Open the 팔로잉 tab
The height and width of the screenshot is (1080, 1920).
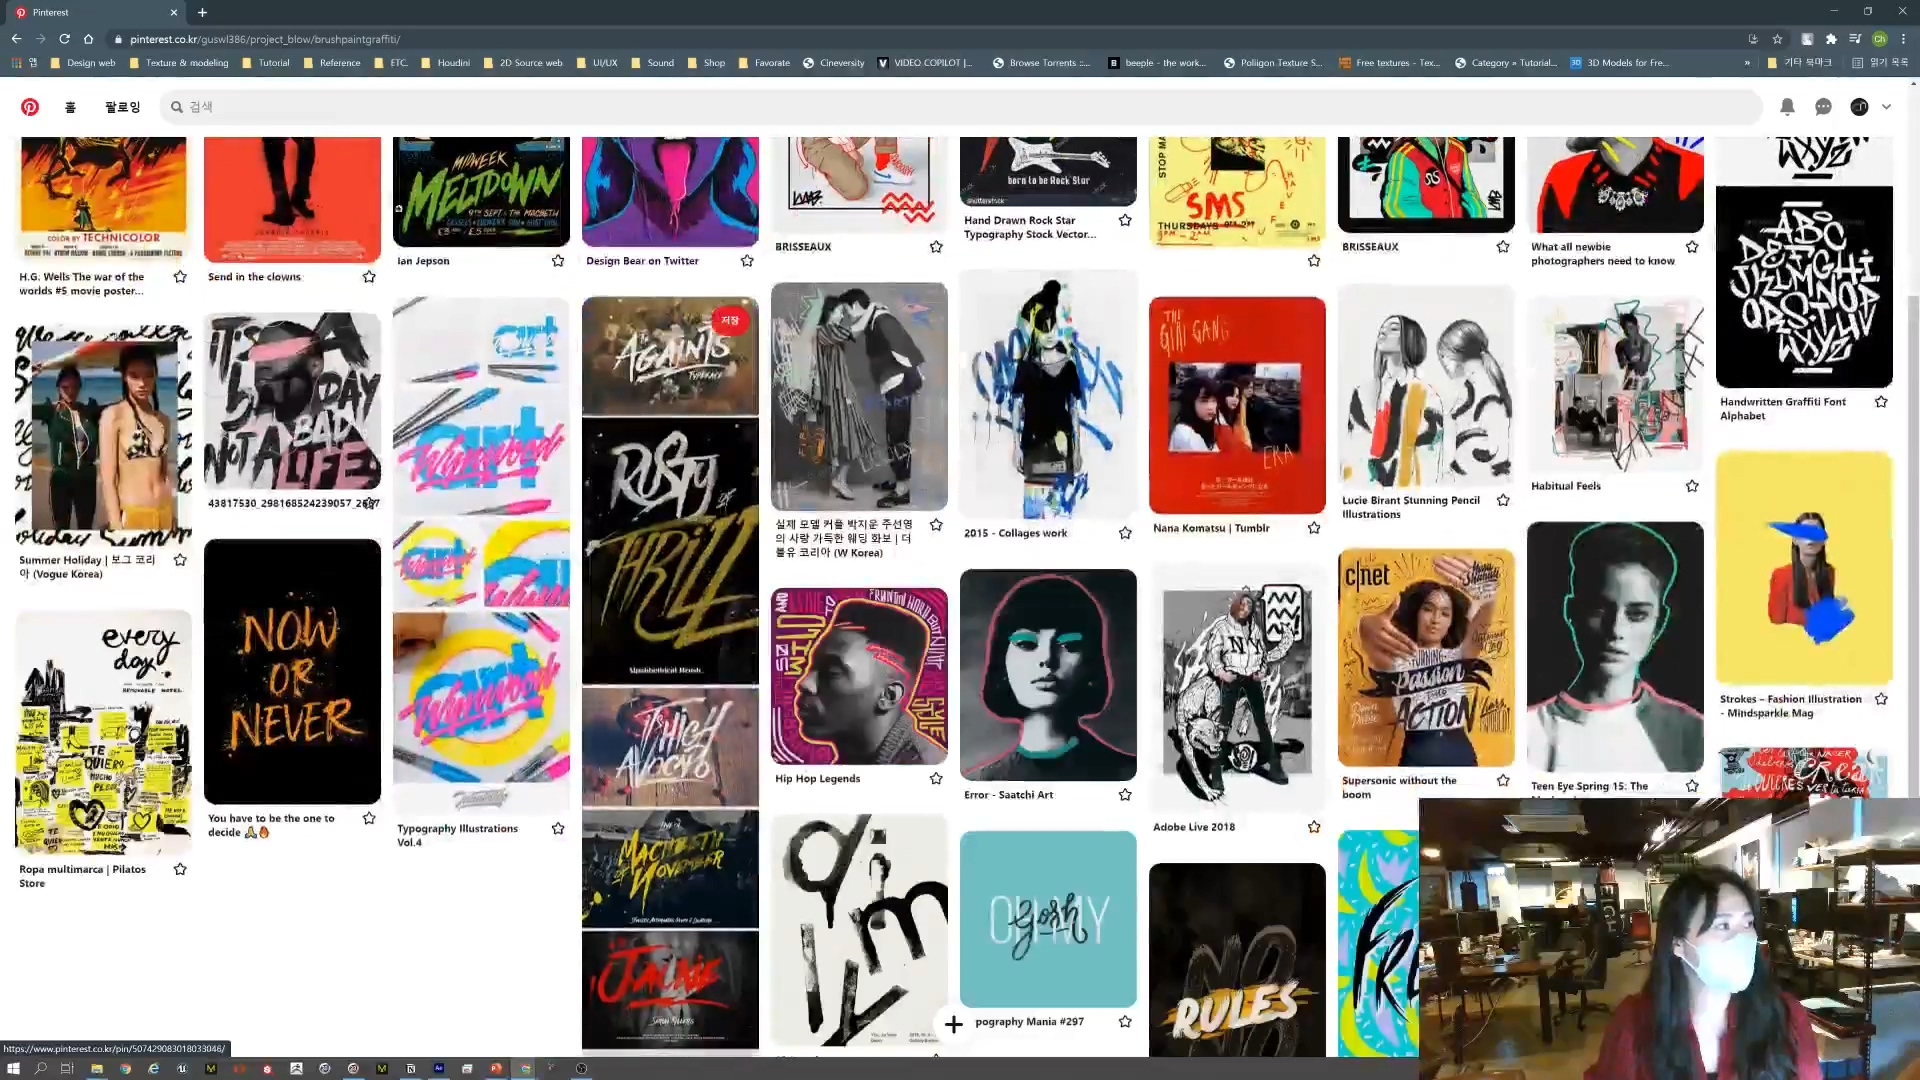click(122, 107)
